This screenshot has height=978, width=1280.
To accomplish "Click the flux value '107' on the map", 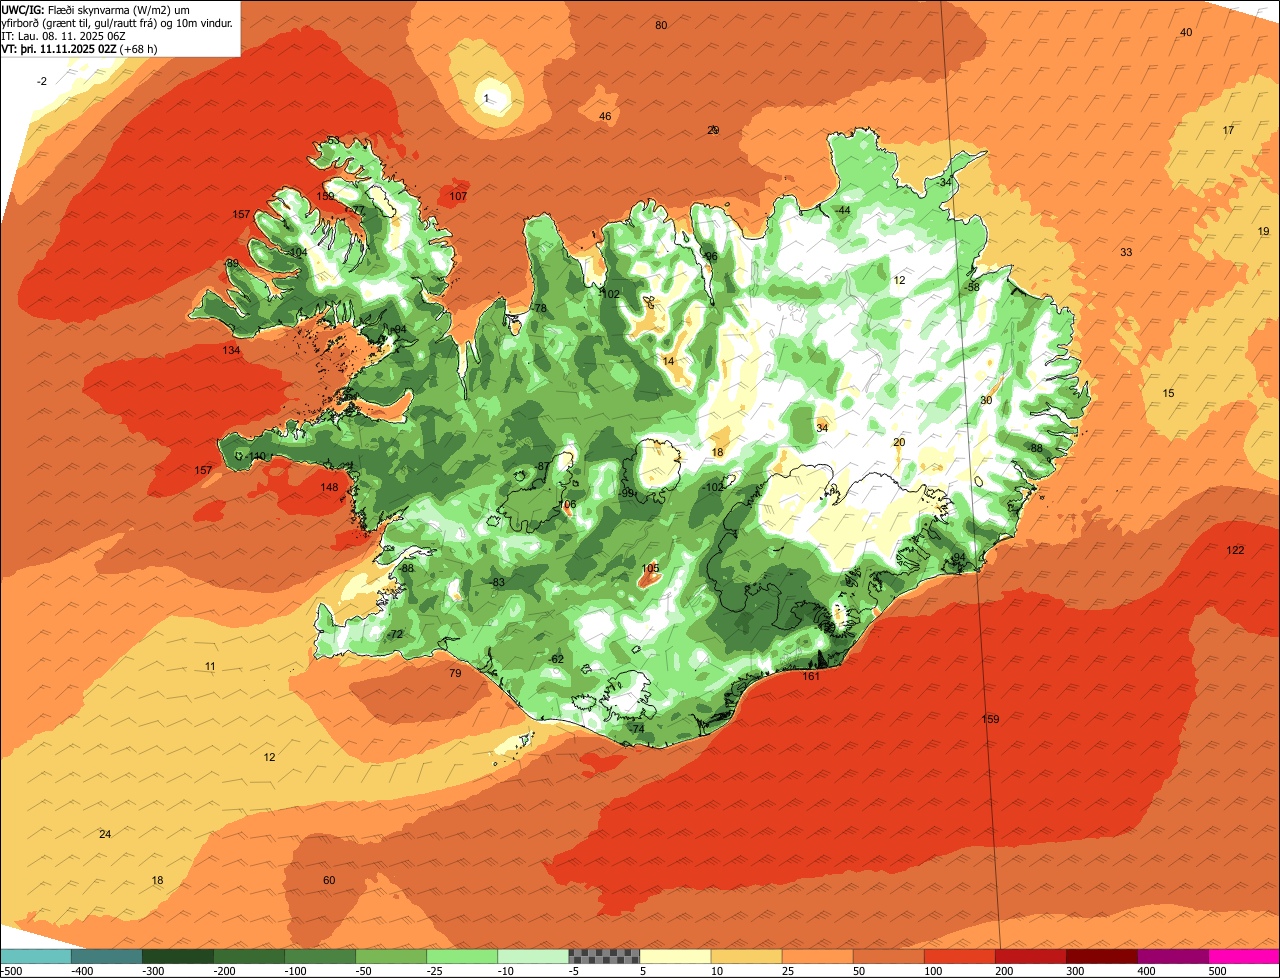I will (x=458, y=196).
